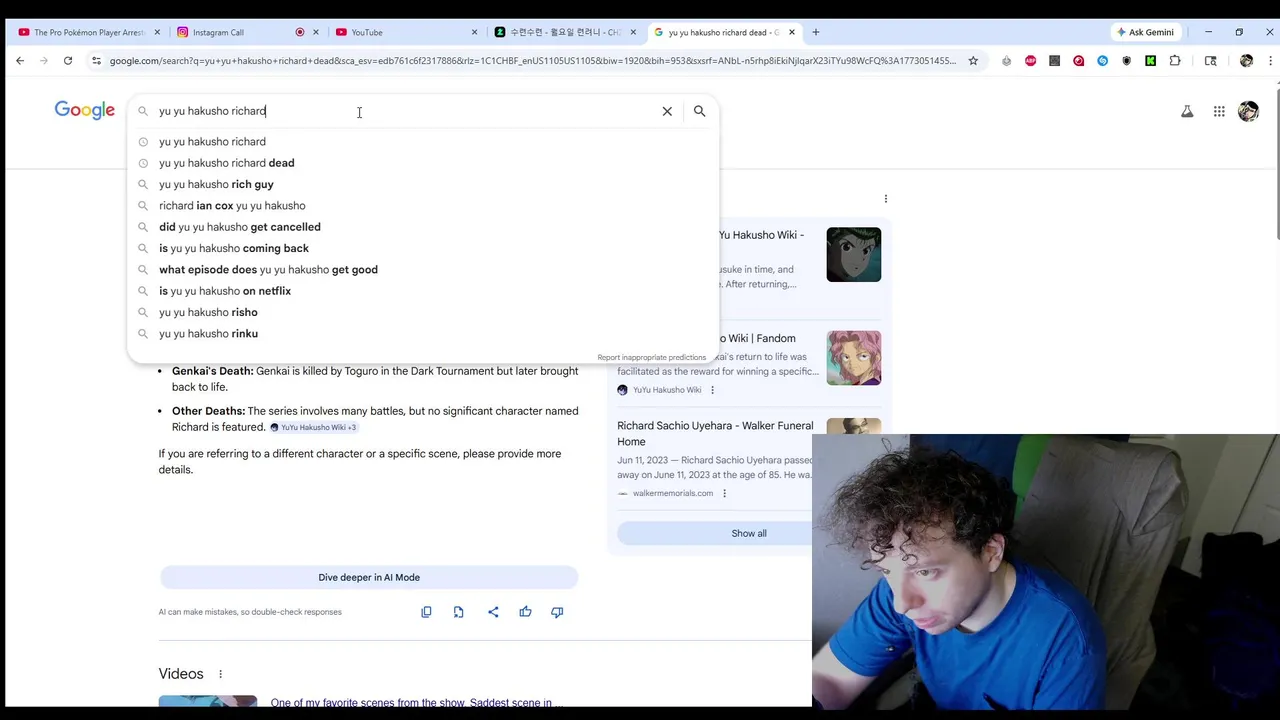Screen dimensions: 1280x720
Task: Open Chrome three-dot menu
Action: click(1270, 61)
